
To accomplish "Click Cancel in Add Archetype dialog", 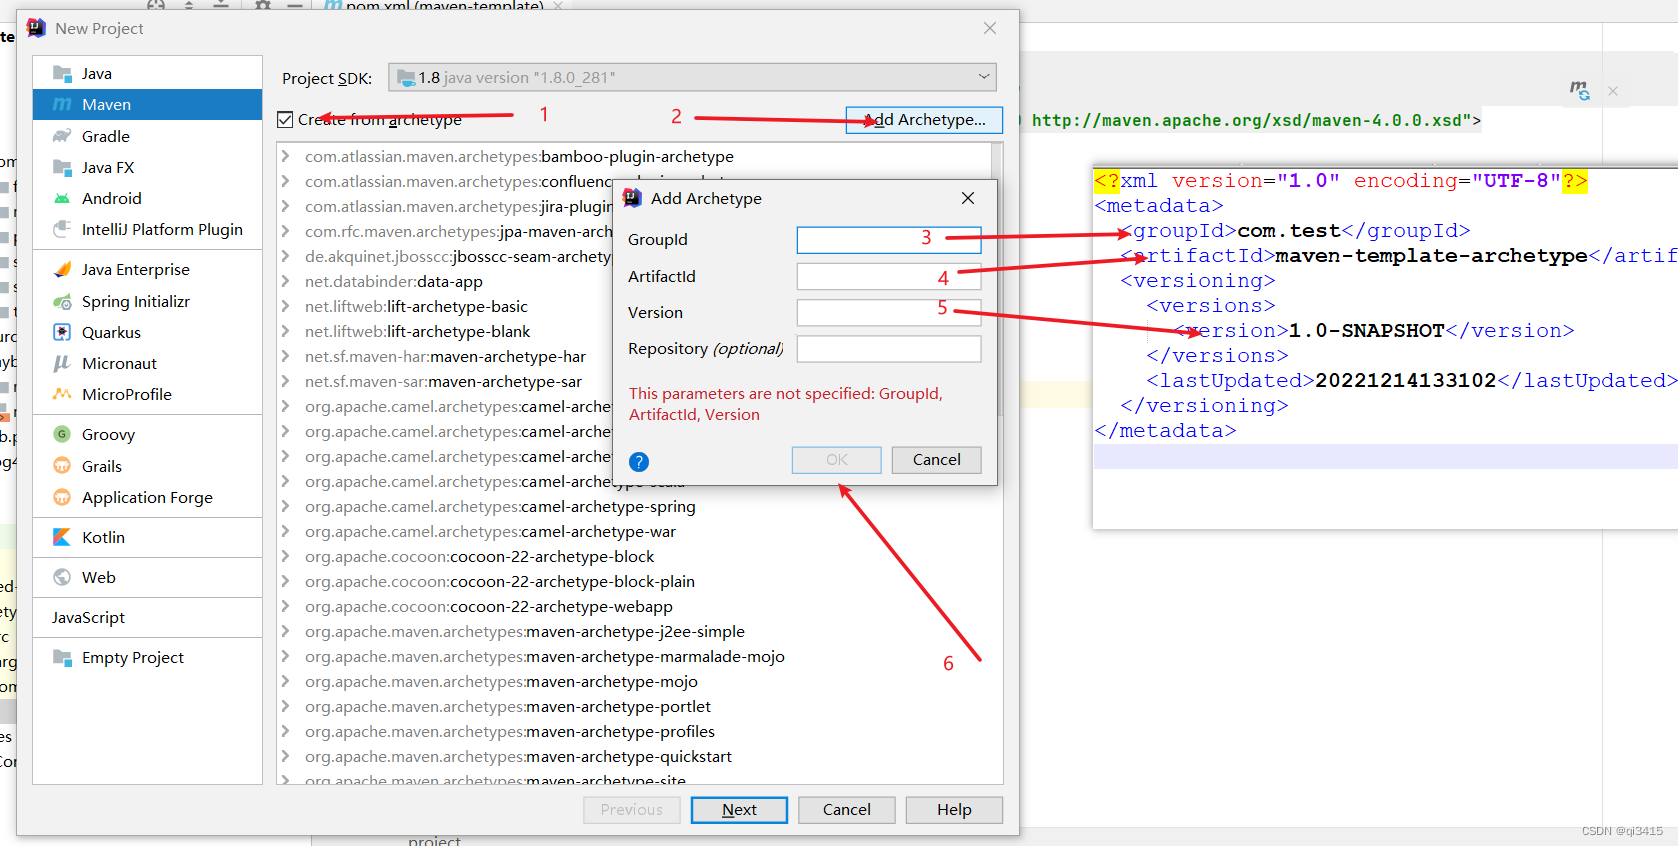I will click(936, 460).
